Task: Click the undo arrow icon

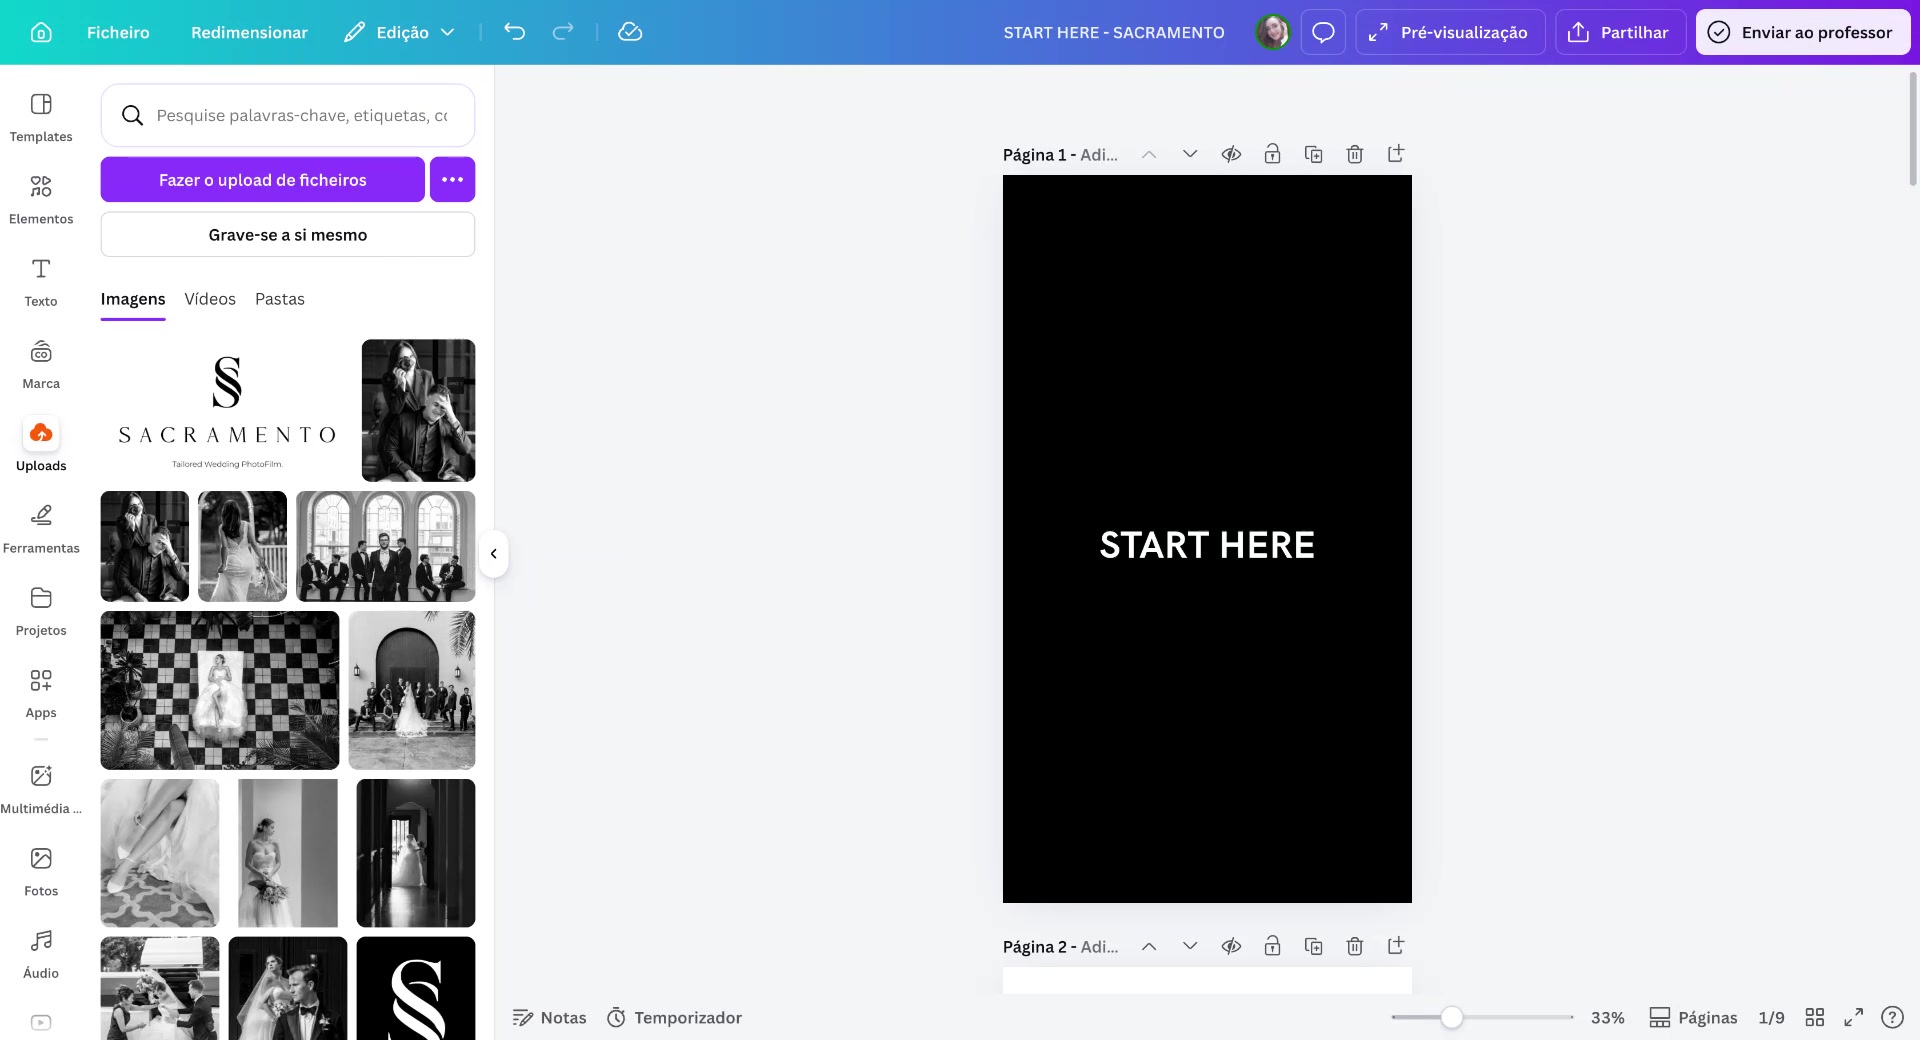Action: pos(514,32)
